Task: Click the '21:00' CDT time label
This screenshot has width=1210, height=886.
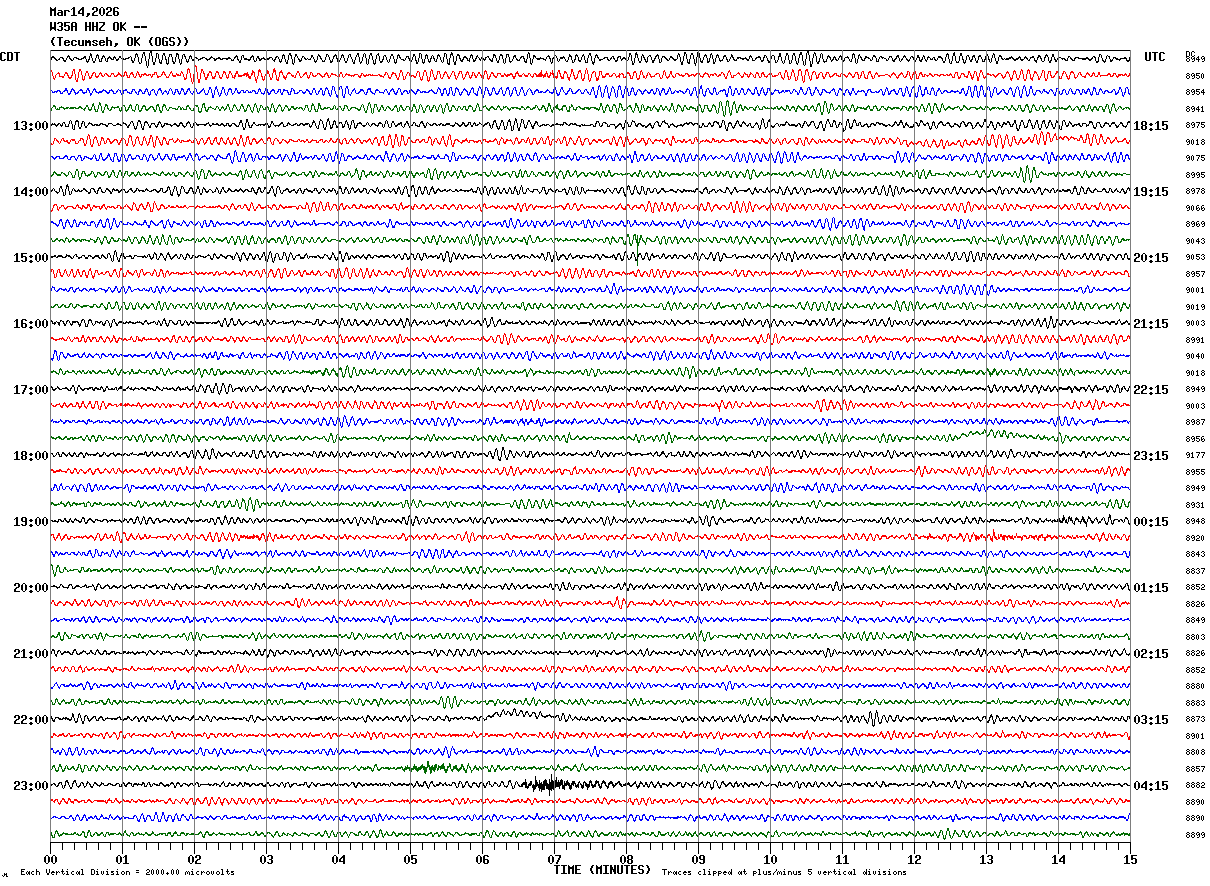Action: pyautogui.click(x=30, y=654)
